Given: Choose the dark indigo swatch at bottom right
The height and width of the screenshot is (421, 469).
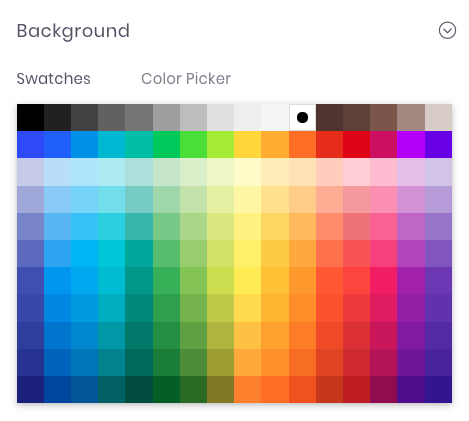Looking at the screenshot, I should 439,389.
